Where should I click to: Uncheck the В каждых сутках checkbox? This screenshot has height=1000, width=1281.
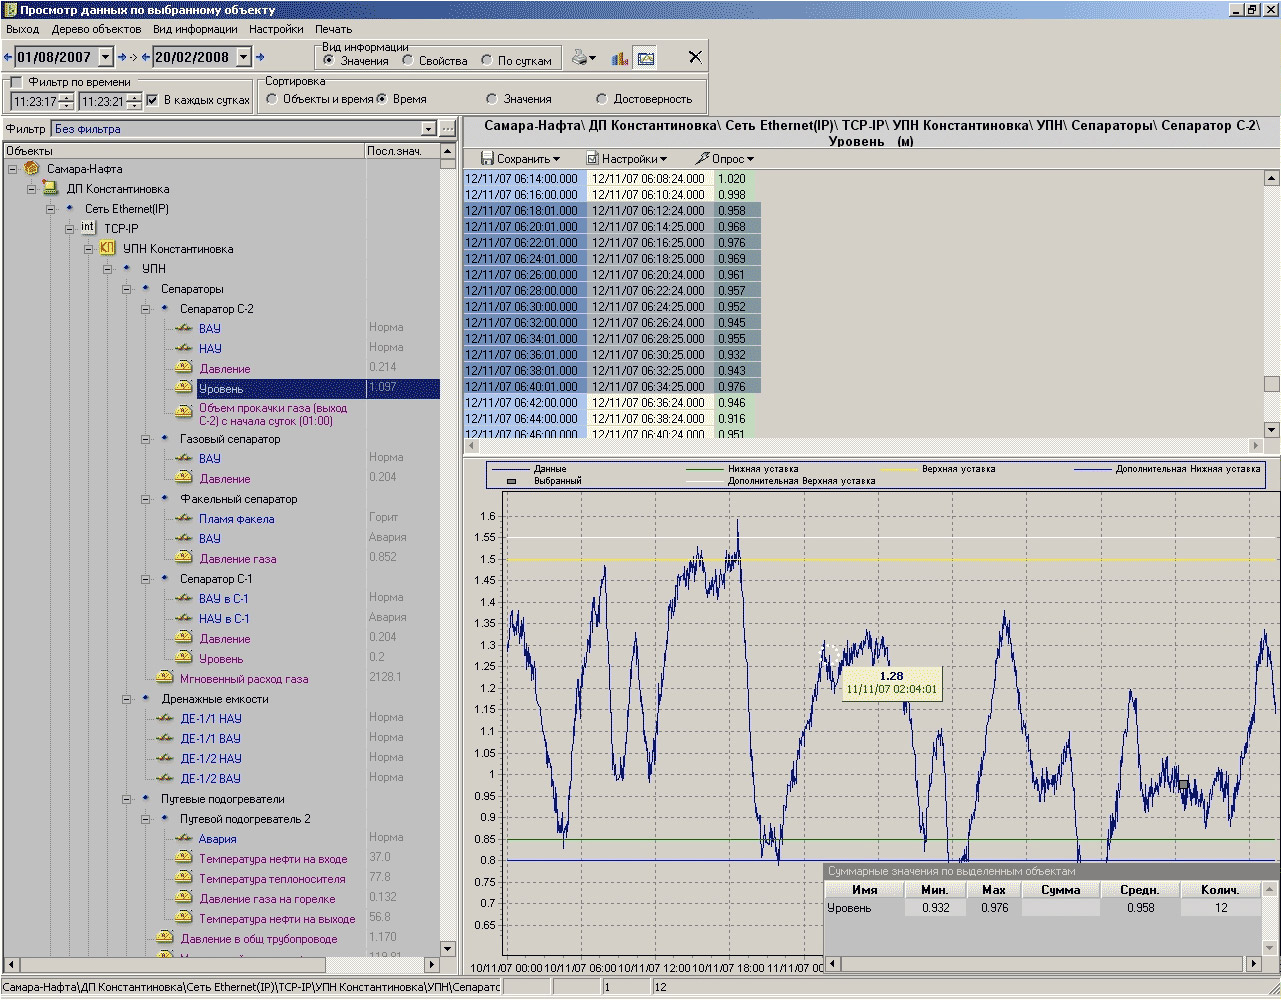(x=152, y=100)
